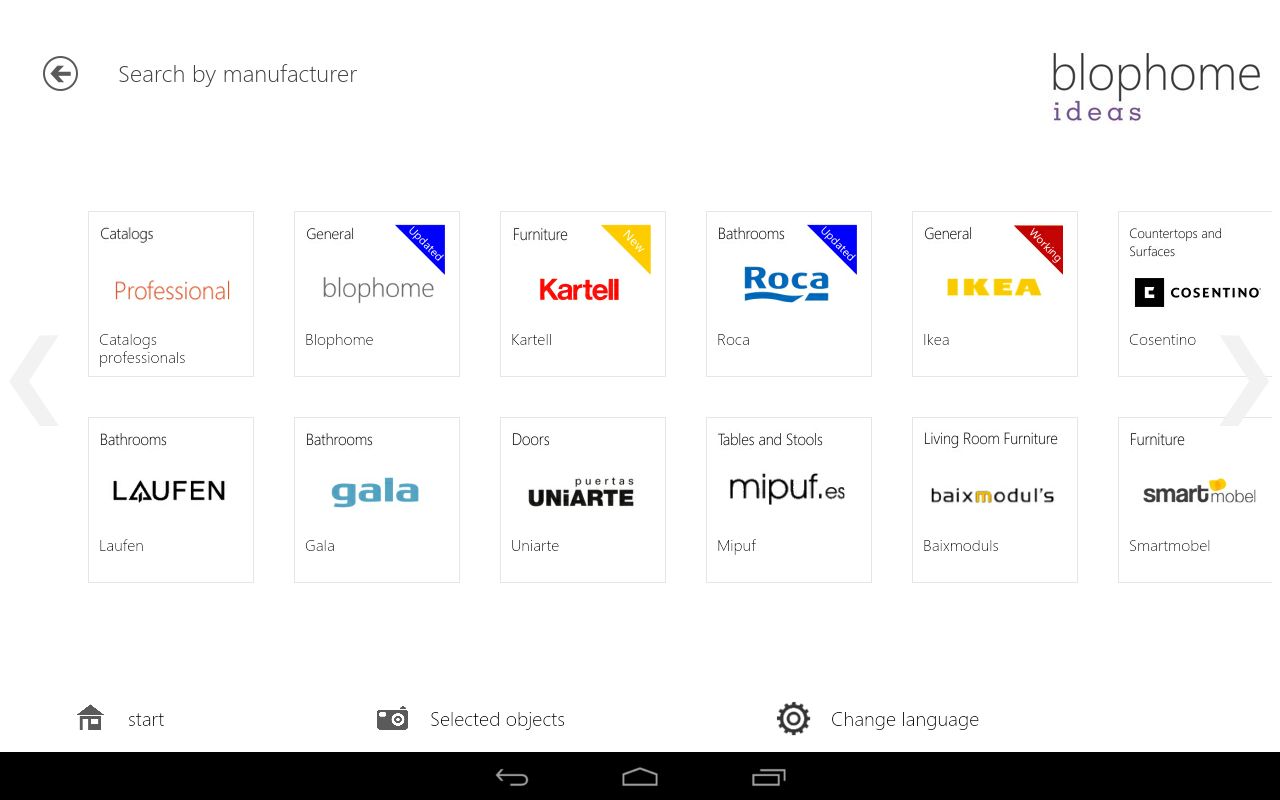Show more manufacturers with the right chevron
This screenshot has height=800, width=1280.
pos(1245,381)
